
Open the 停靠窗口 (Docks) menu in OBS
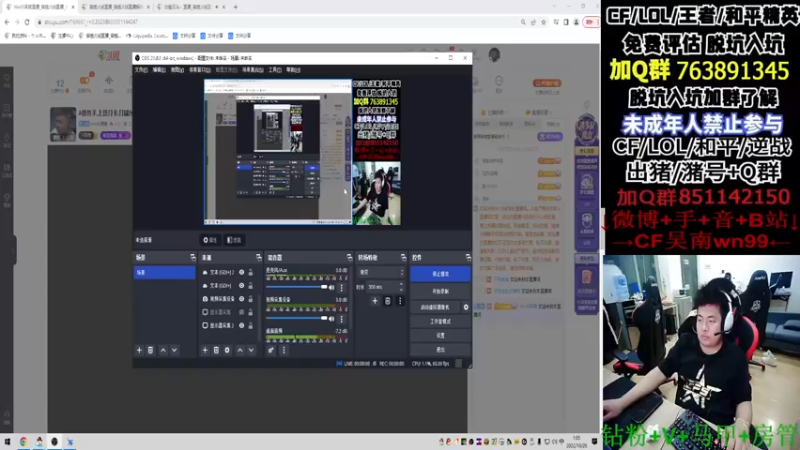click(x=199, y=70)
